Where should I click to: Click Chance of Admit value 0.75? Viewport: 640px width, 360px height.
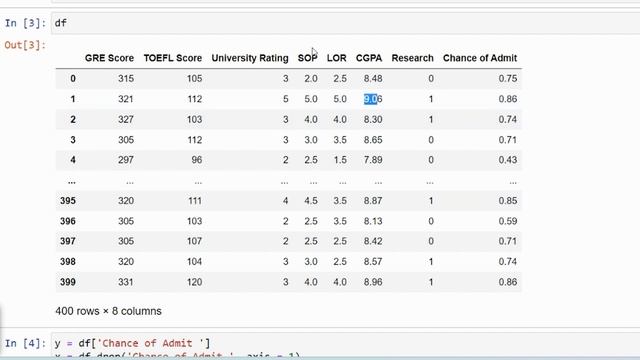pyautogui.click(x=508, y=78)
